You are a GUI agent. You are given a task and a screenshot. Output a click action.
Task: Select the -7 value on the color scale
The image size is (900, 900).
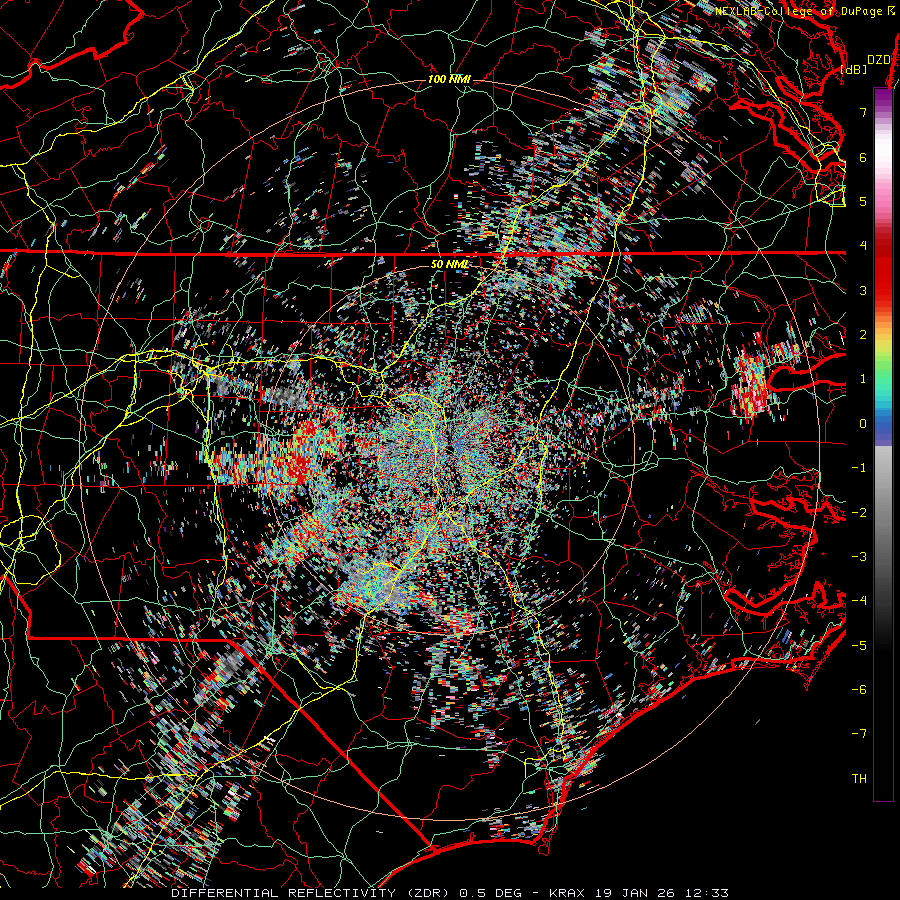click(x=859, y=734)
